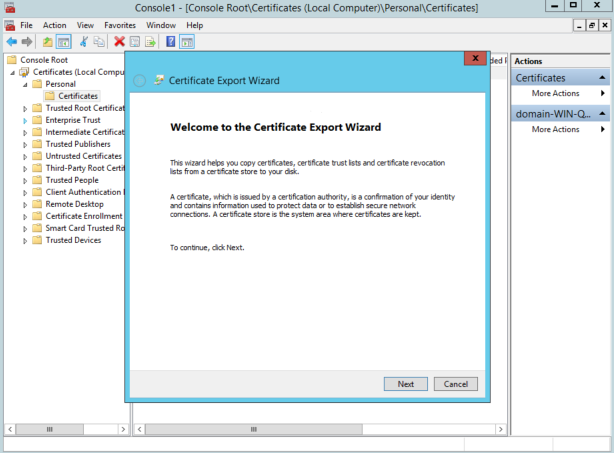The height and width of the screenshot is (453, 614).
Task: Restore the inner MDI console window
Action: 592,25
